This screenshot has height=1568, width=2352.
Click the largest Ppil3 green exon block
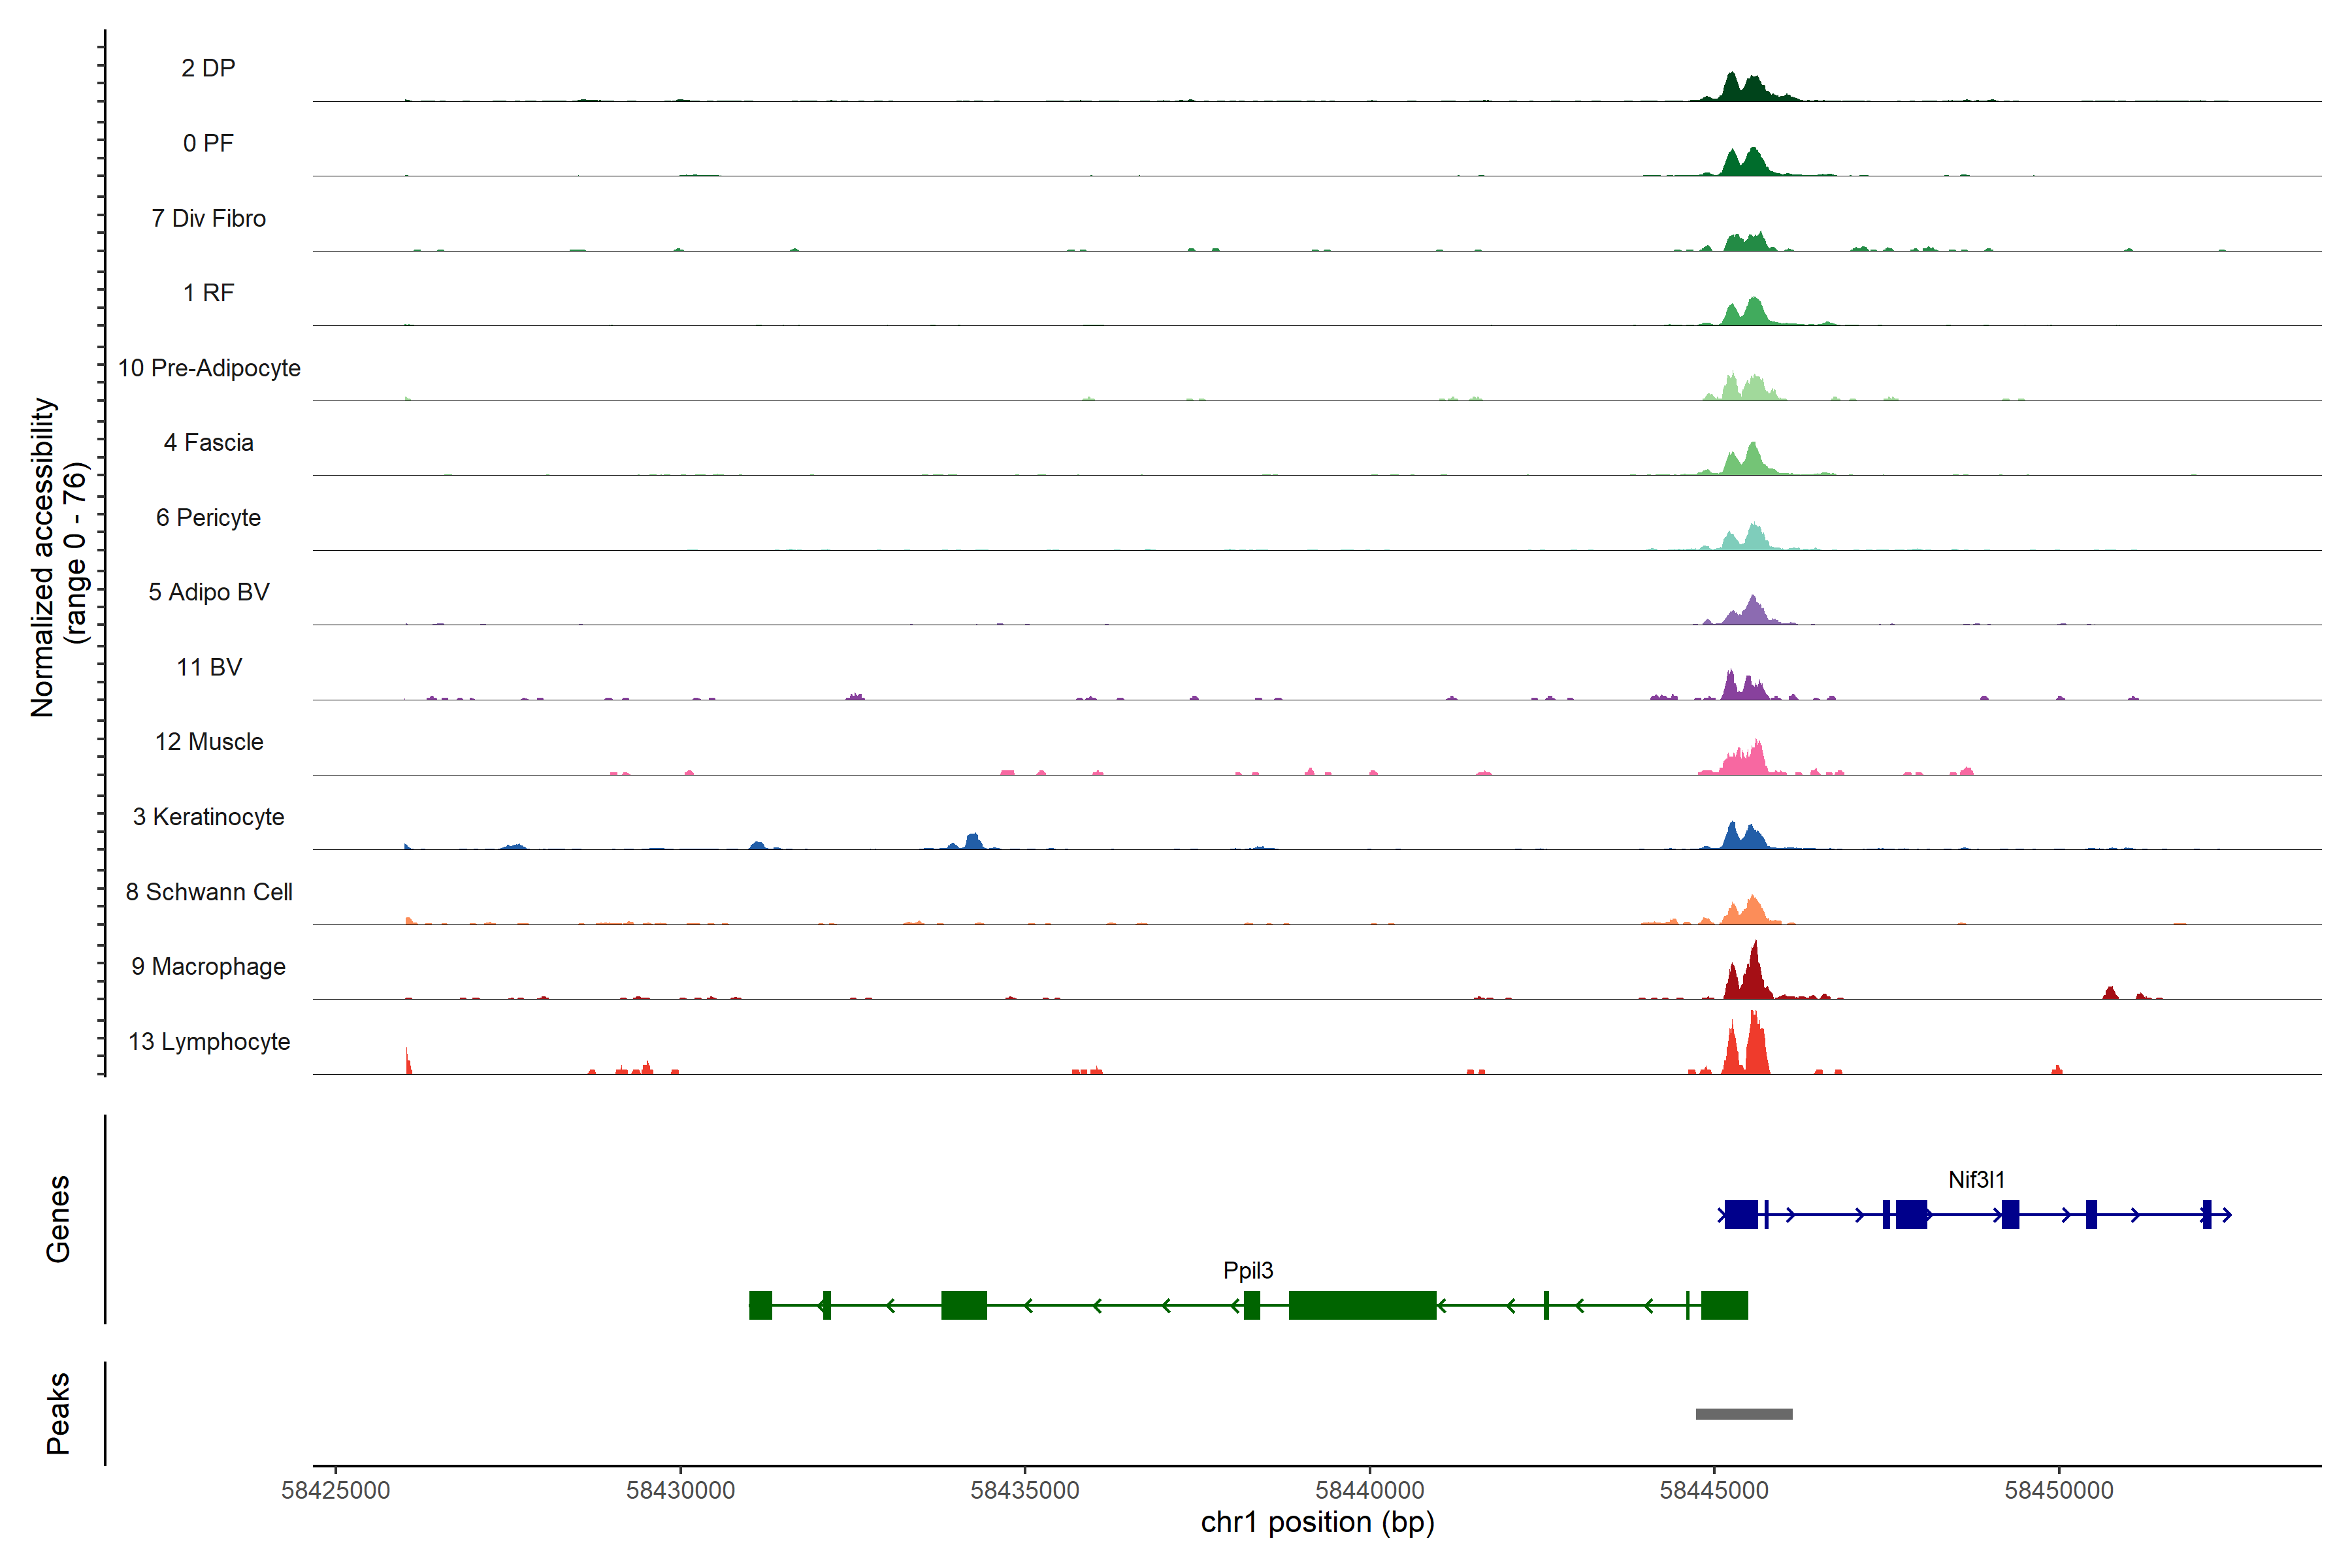[1362, 1306]
